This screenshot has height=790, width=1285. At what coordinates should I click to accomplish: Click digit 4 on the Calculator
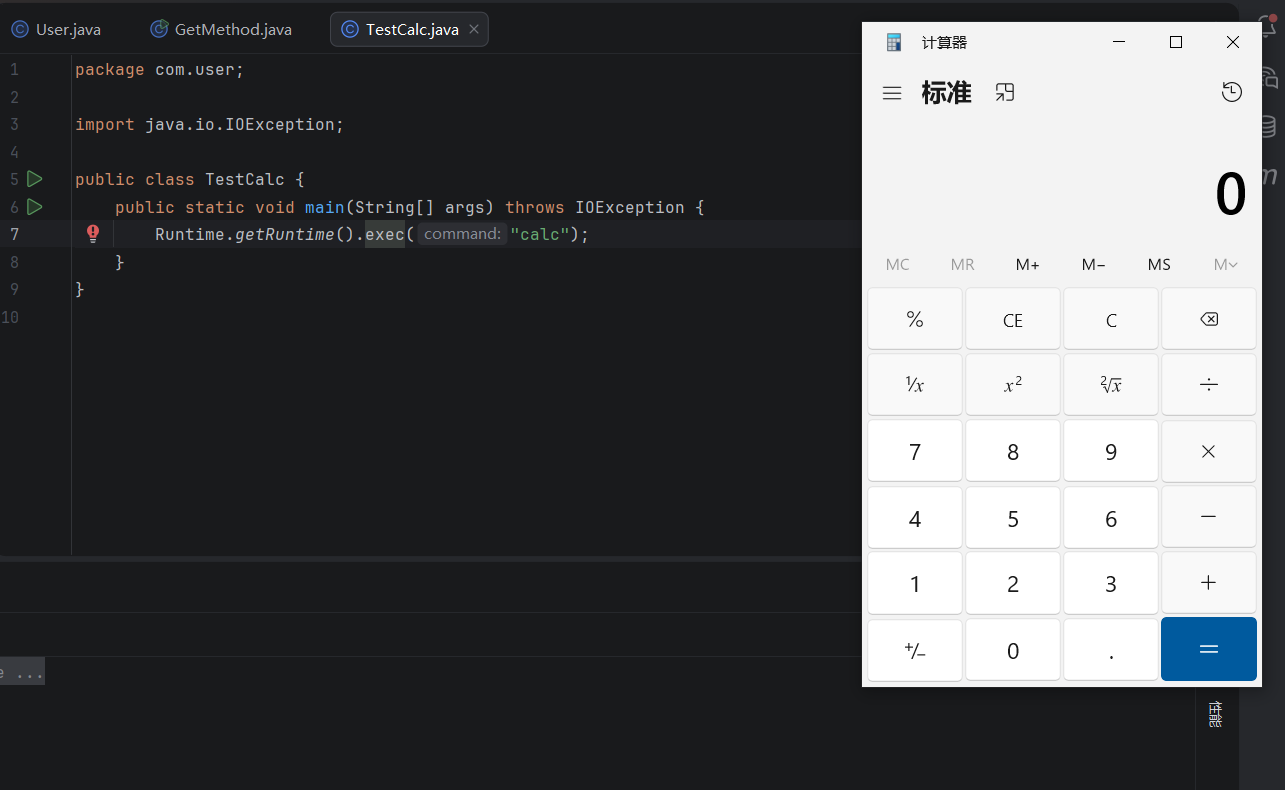click(x=914, y=517)
